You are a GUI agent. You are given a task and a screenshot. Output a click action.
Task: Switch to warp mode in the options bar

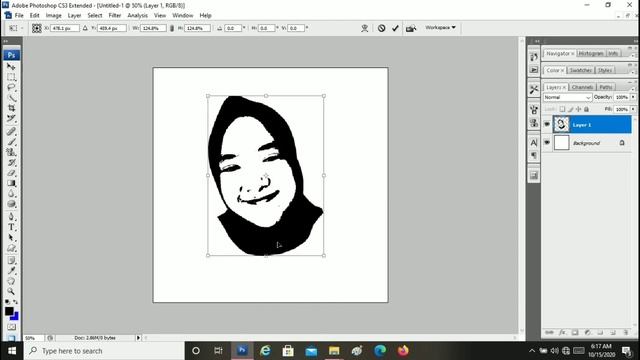(x=364, y=28)
